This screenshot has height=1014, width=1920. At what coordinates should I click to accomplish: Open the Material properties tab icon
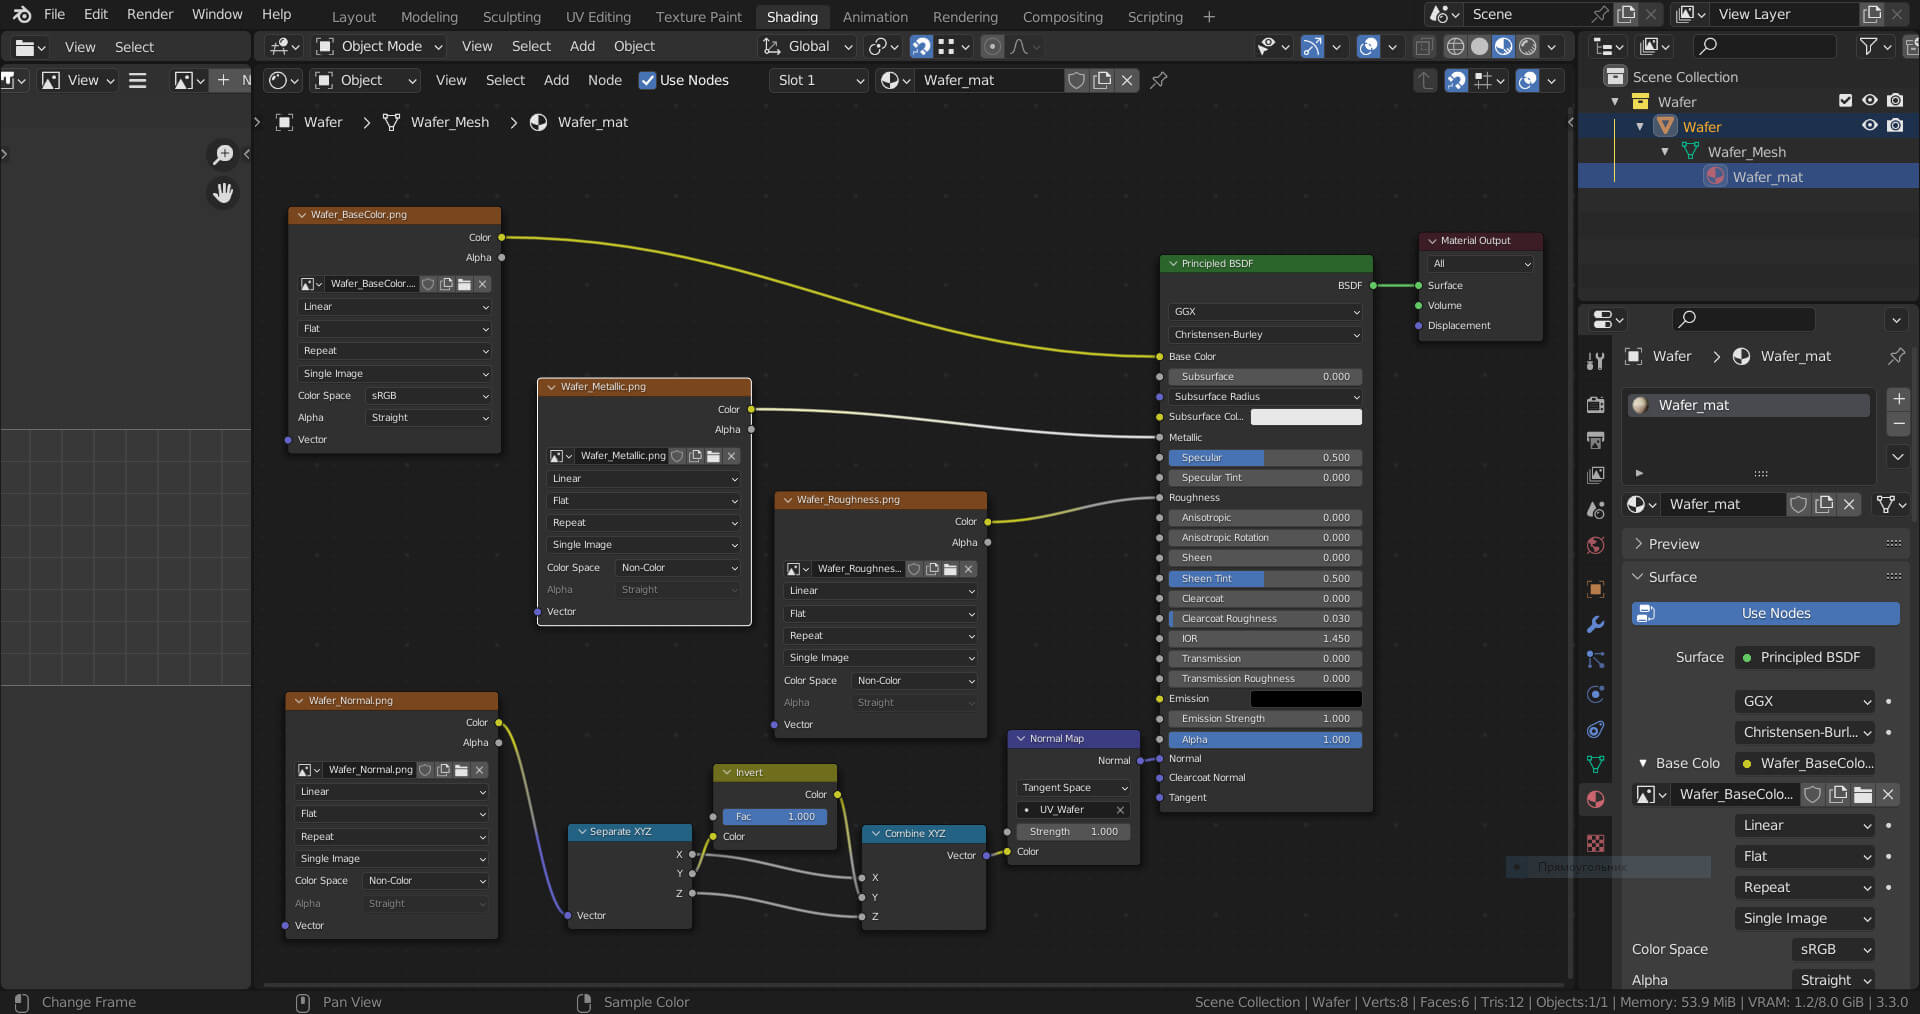coord(1596,799)
